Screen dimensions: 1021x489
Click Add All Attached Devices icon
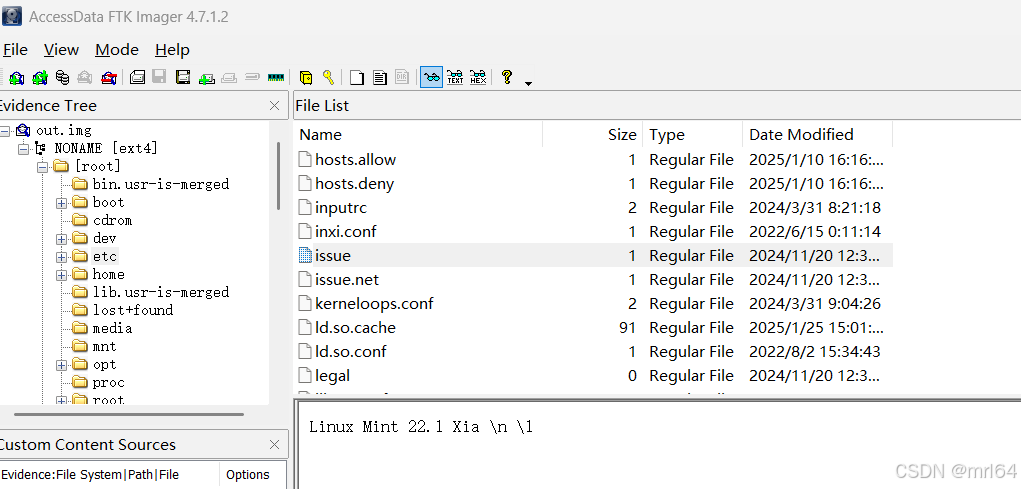click(x=40, y=78)
